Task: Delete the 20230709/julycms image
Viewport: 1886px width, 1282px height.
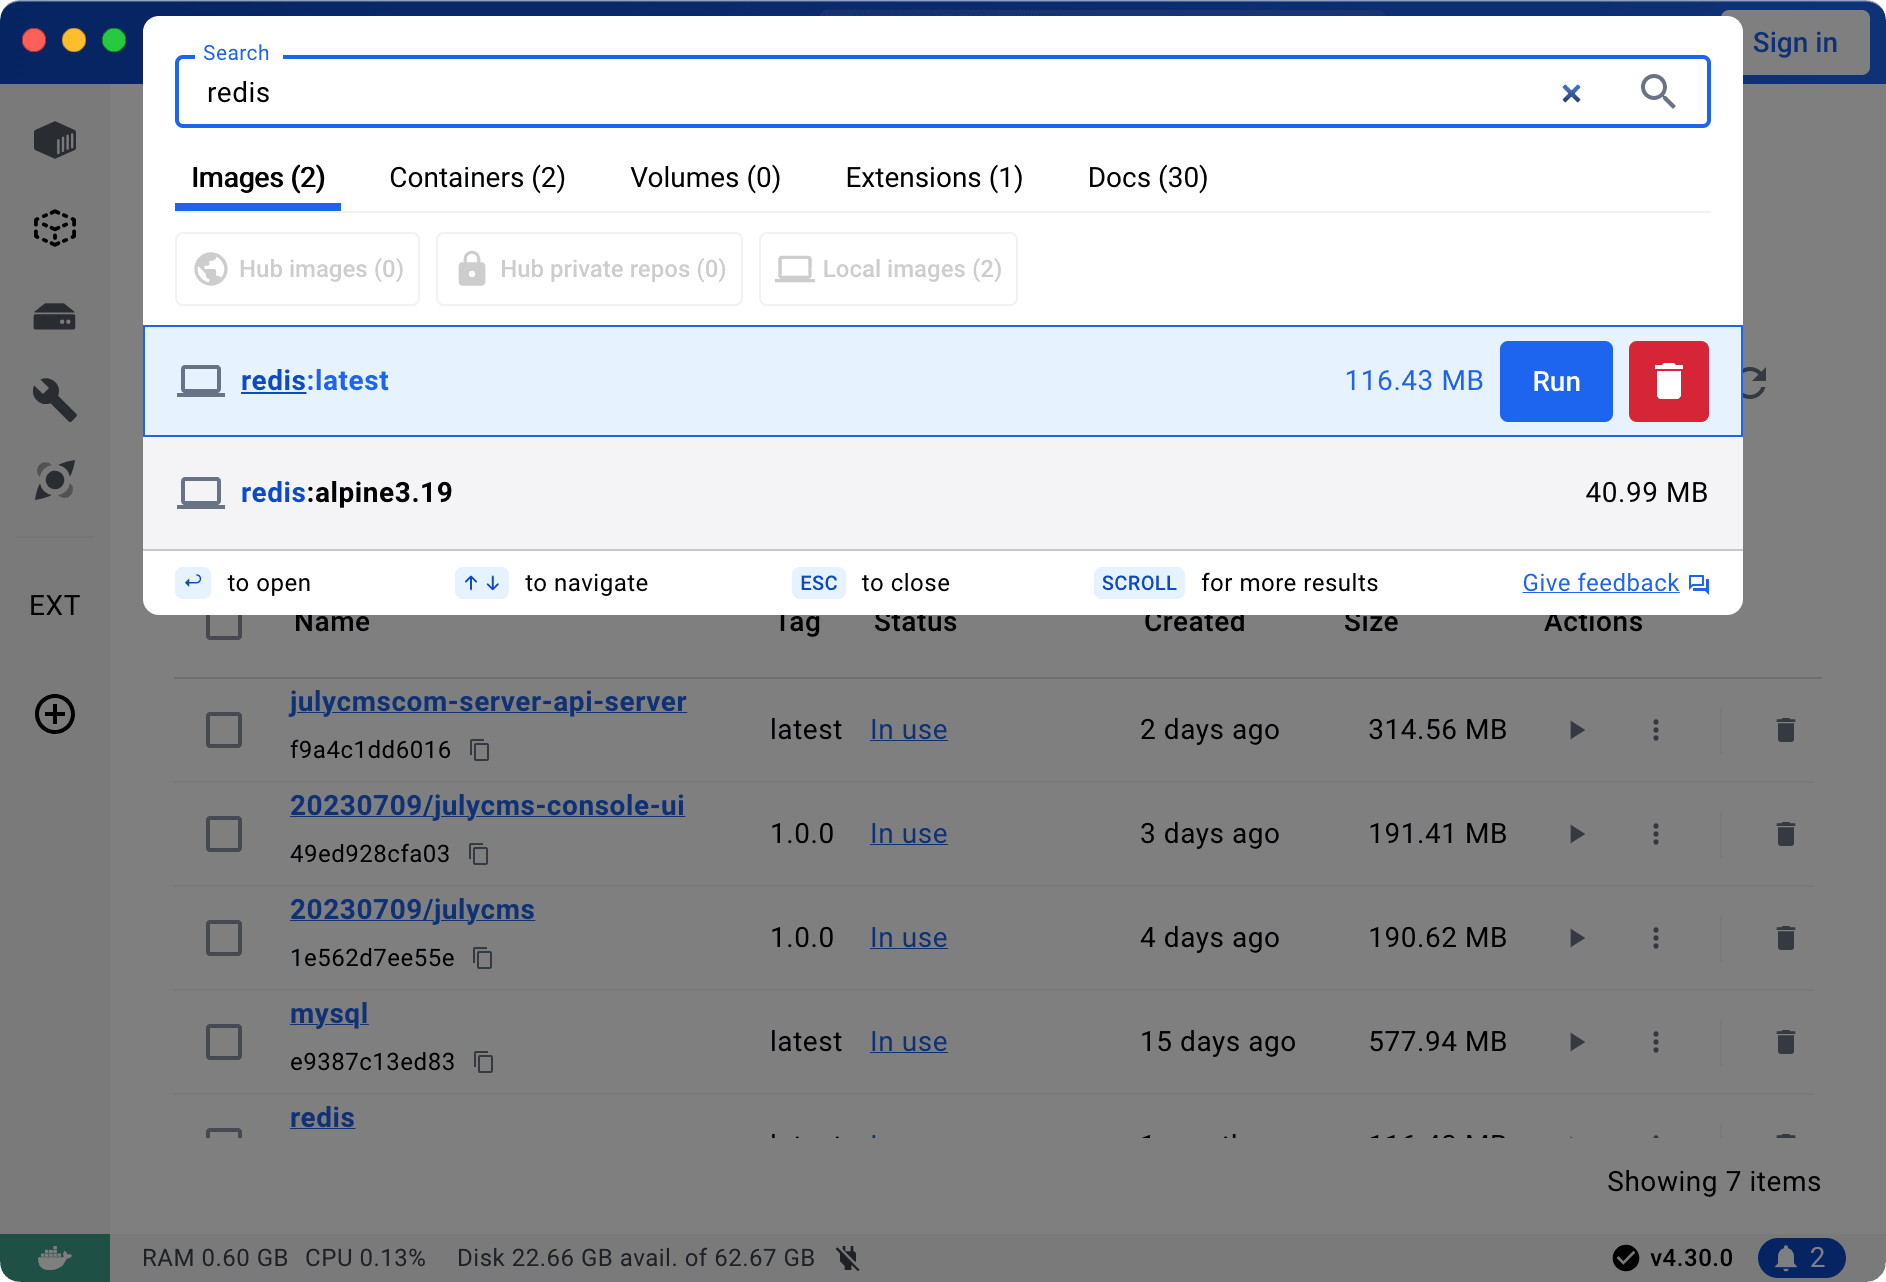Action: [x=1785, y=938]
